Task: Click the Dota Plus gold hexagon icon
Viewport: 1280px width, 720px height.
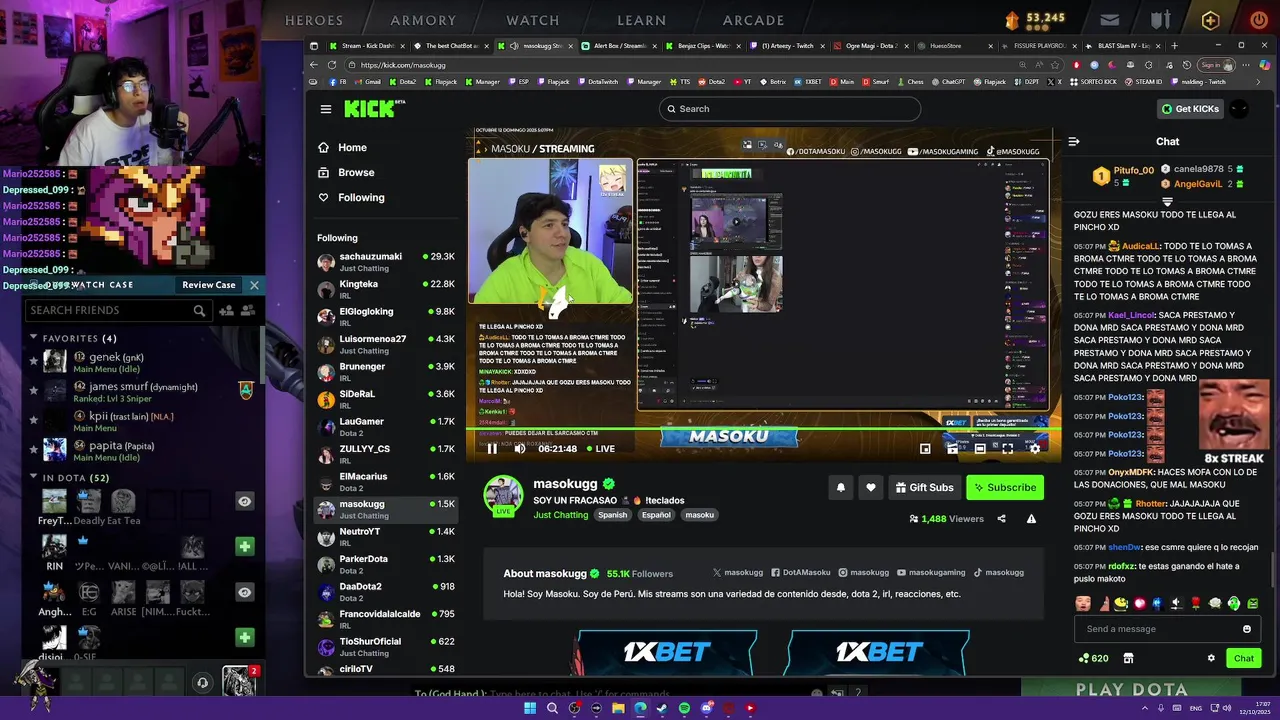Action: [x=1211, y=20]
